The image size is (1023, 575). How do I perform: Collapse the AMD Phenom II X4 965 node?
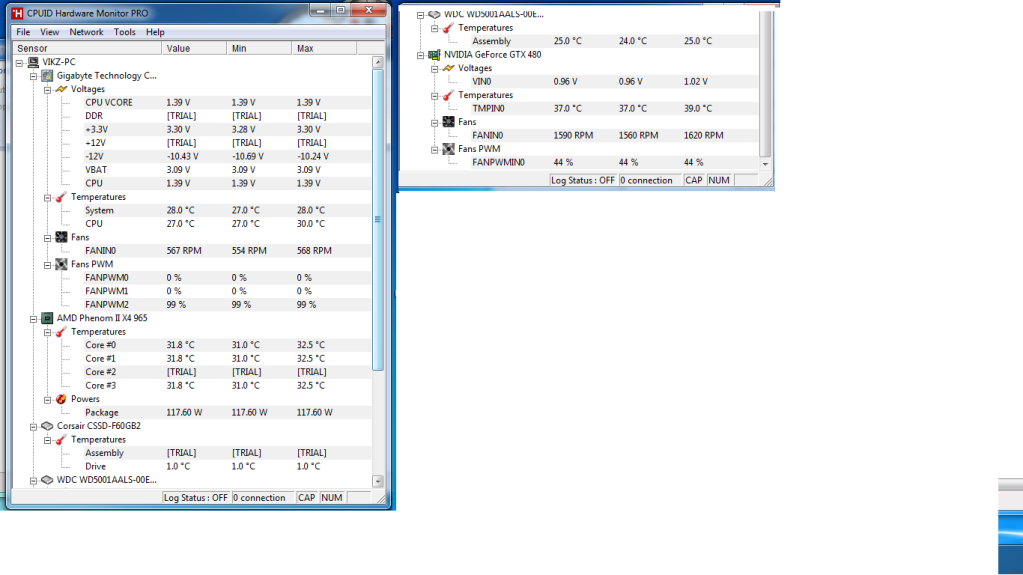(x=34, y=318)
